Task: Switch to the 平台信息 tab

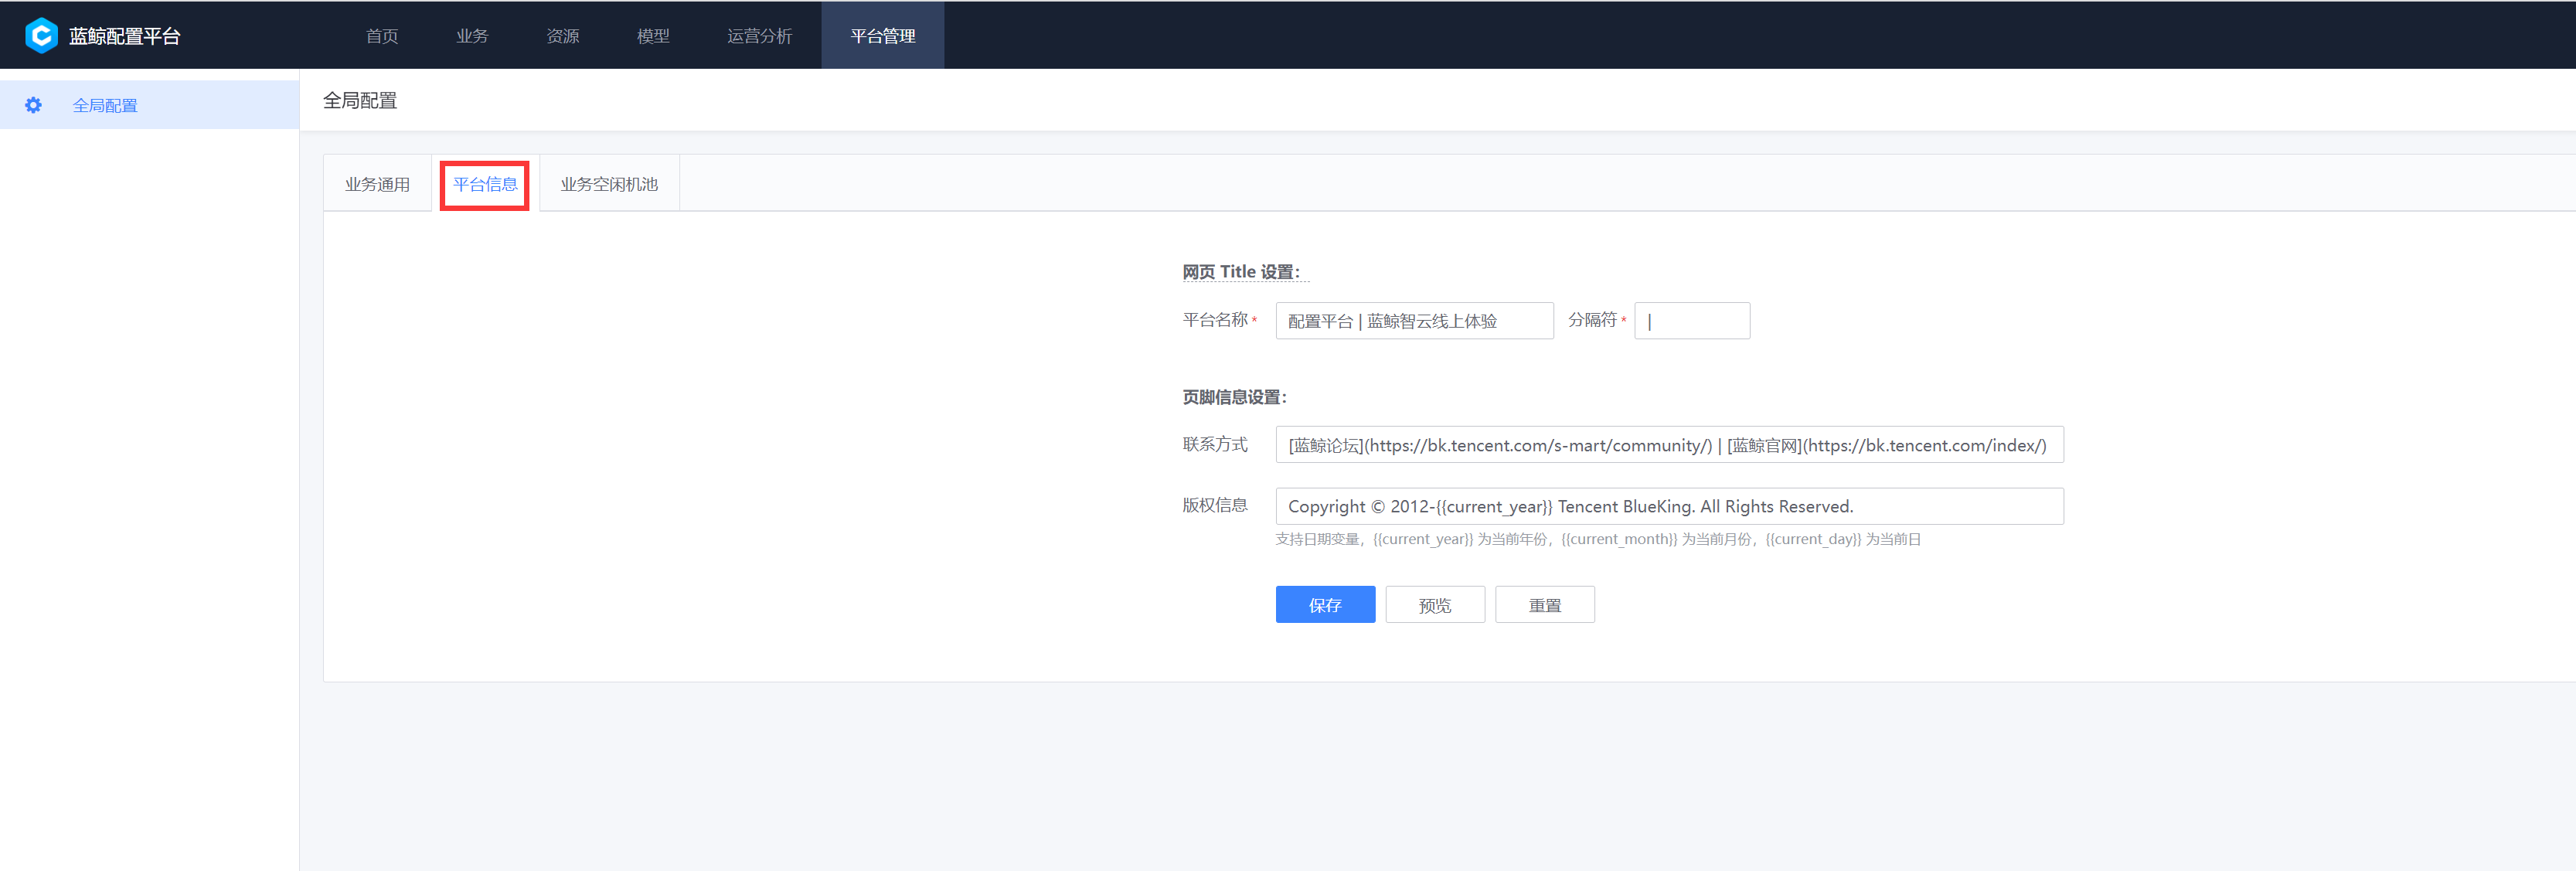Action: pos(485,184)
